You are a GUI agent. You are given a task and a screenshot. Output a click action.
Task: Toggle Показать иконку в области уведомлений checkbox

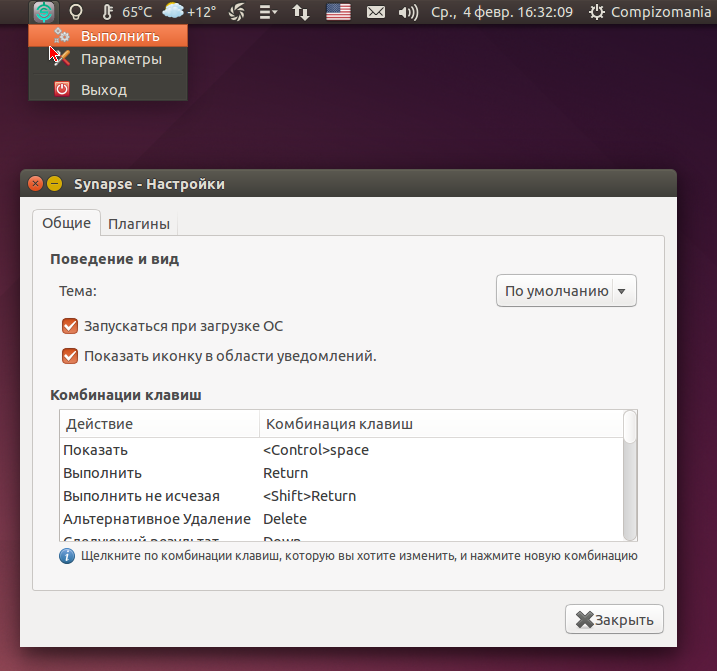pos(70,356)
